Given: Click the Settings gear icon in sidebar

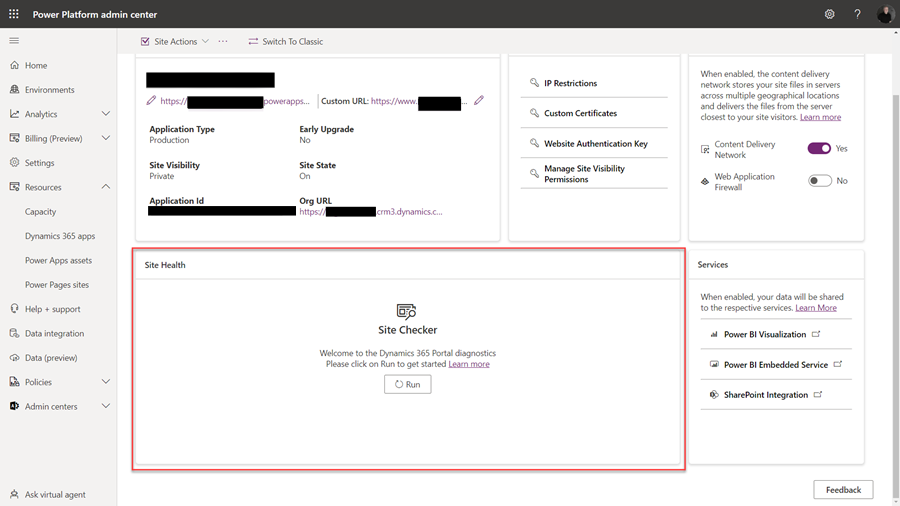Looking at the screenshot, I should click(14, 162).
